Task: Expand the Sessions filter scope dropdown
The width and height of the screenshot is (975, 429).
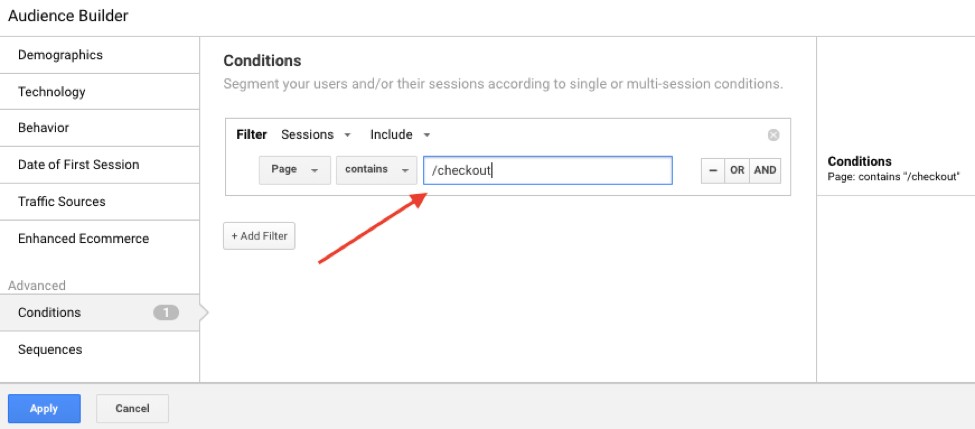Action: (316, 135)
